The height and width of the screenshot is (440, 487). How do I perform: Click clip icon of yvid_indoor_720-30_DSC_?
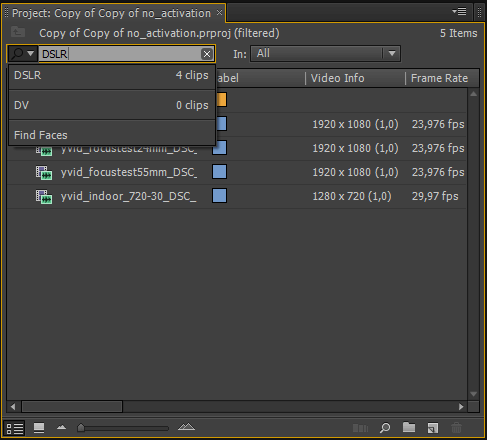(44, 197)
